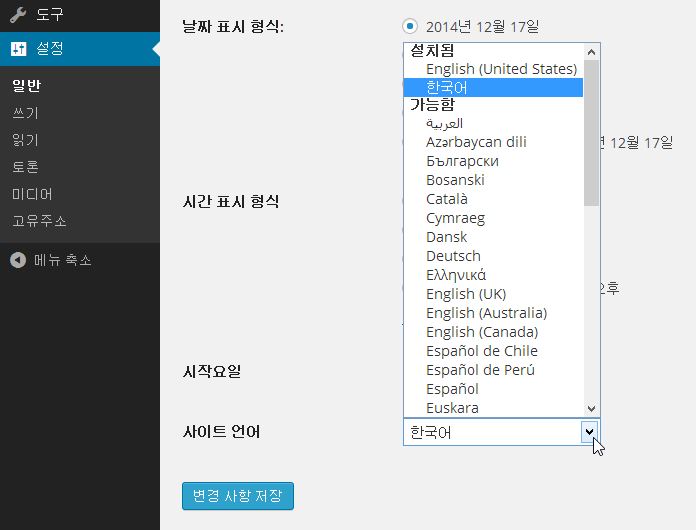
Task: Click the 사이트 언어 dropdown arrow
Action: point(589,432)
